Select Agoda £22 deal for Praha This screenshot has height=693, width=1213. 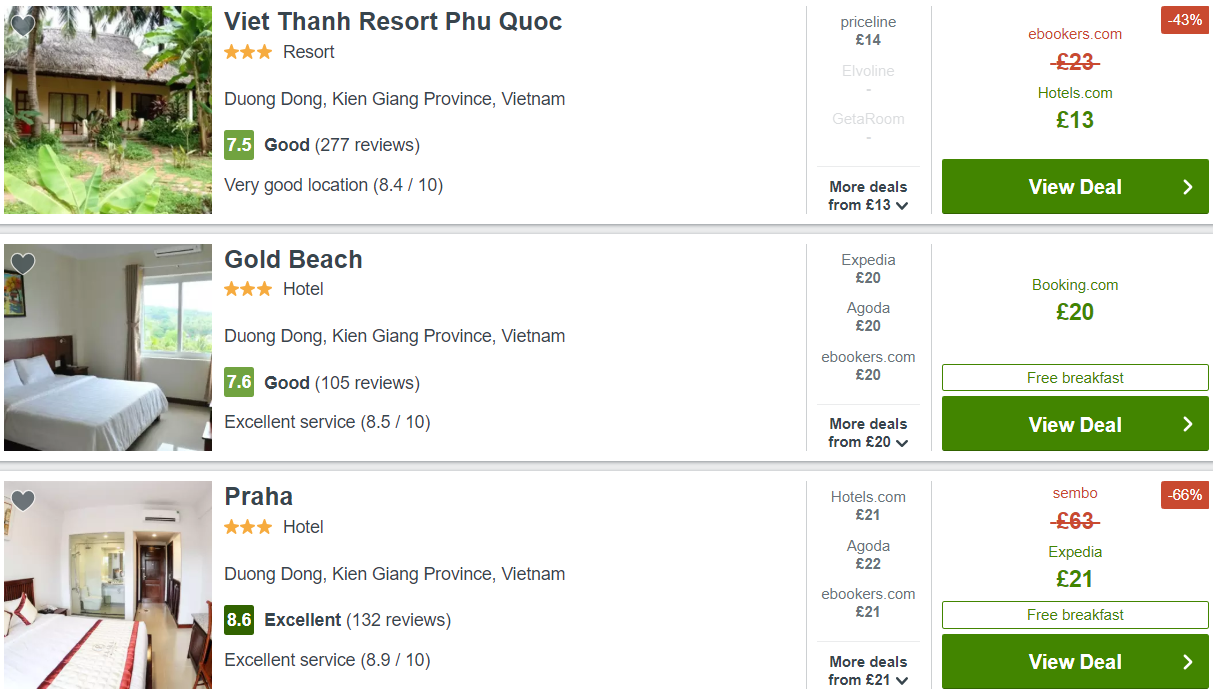(868, 555)
